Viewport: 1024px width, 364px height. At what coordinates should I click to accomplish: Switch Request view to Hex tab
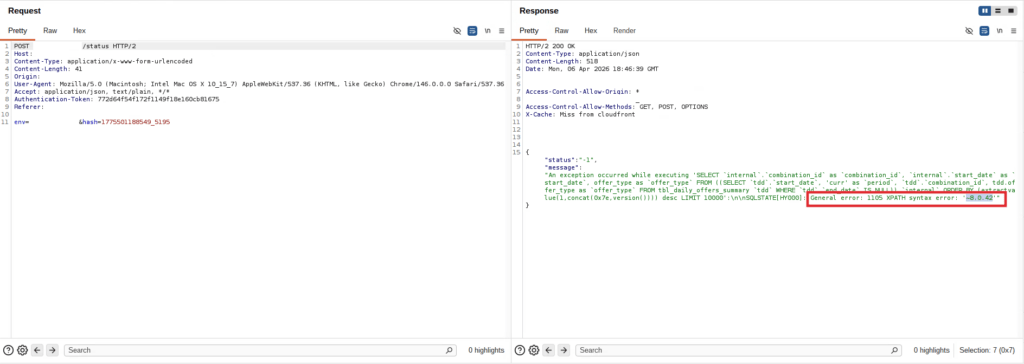[79, 31]
